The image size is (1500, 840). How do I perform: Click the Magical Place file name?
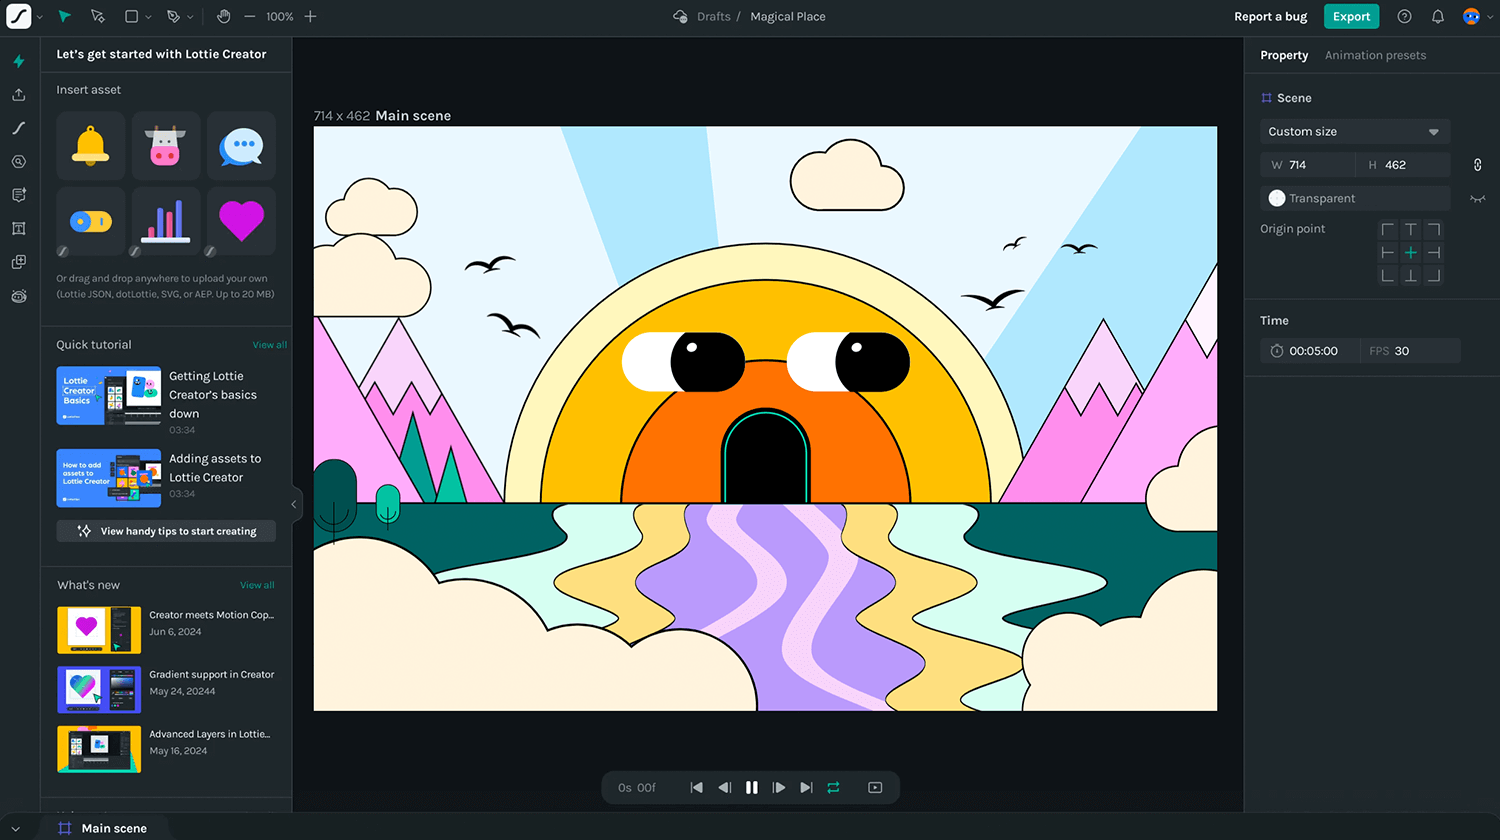click(x=788, y=16)
